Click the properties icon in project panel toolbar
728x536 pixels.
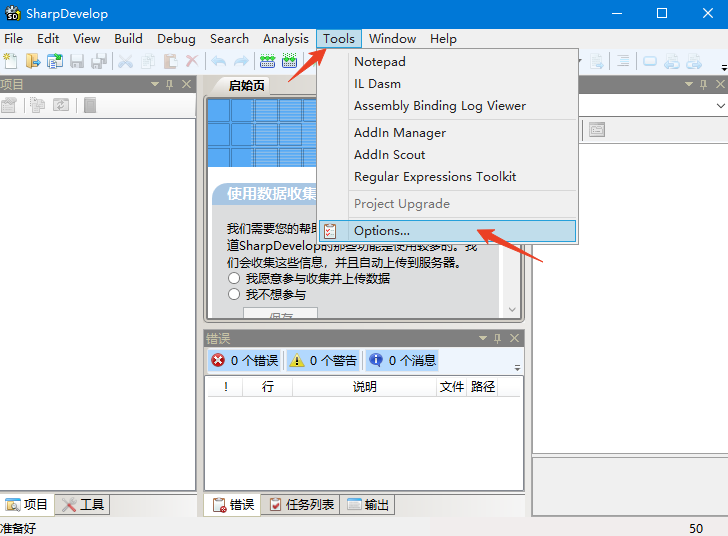click(x=9, y=105)
